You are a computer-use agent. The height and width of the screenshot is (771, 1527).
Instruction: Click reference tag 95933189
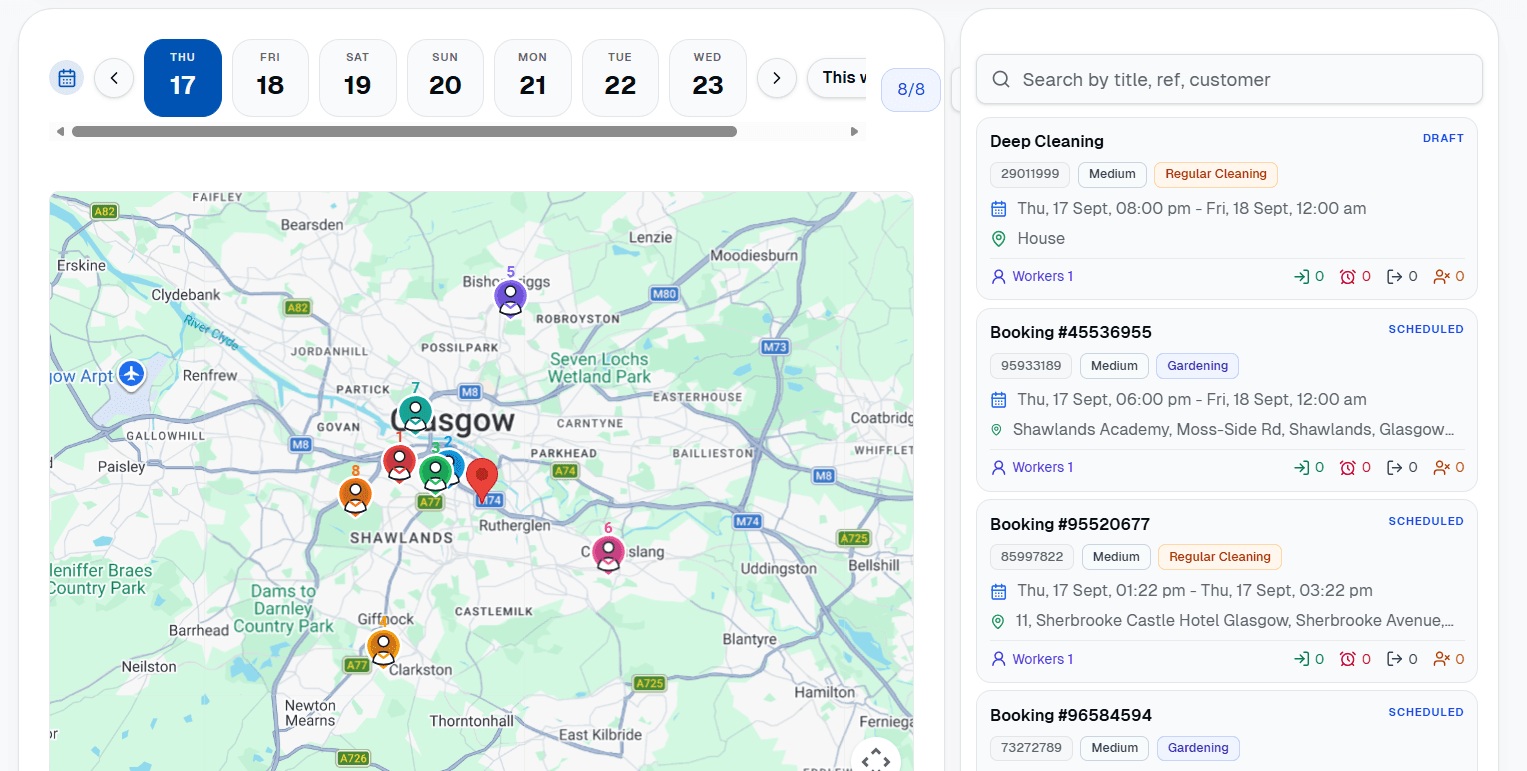pyautogui.click(x=1031, y=366)
